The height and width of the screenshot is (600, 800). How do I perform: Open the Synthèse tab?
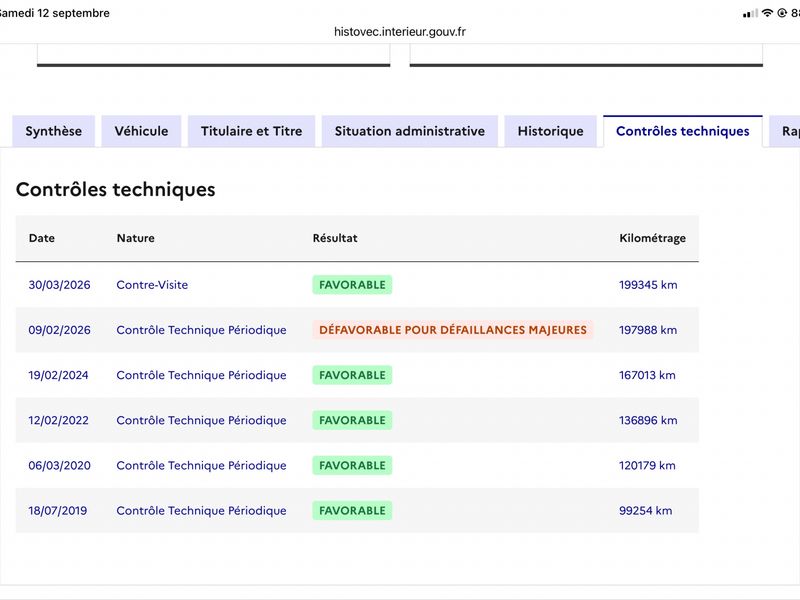(x=54, y=131)
